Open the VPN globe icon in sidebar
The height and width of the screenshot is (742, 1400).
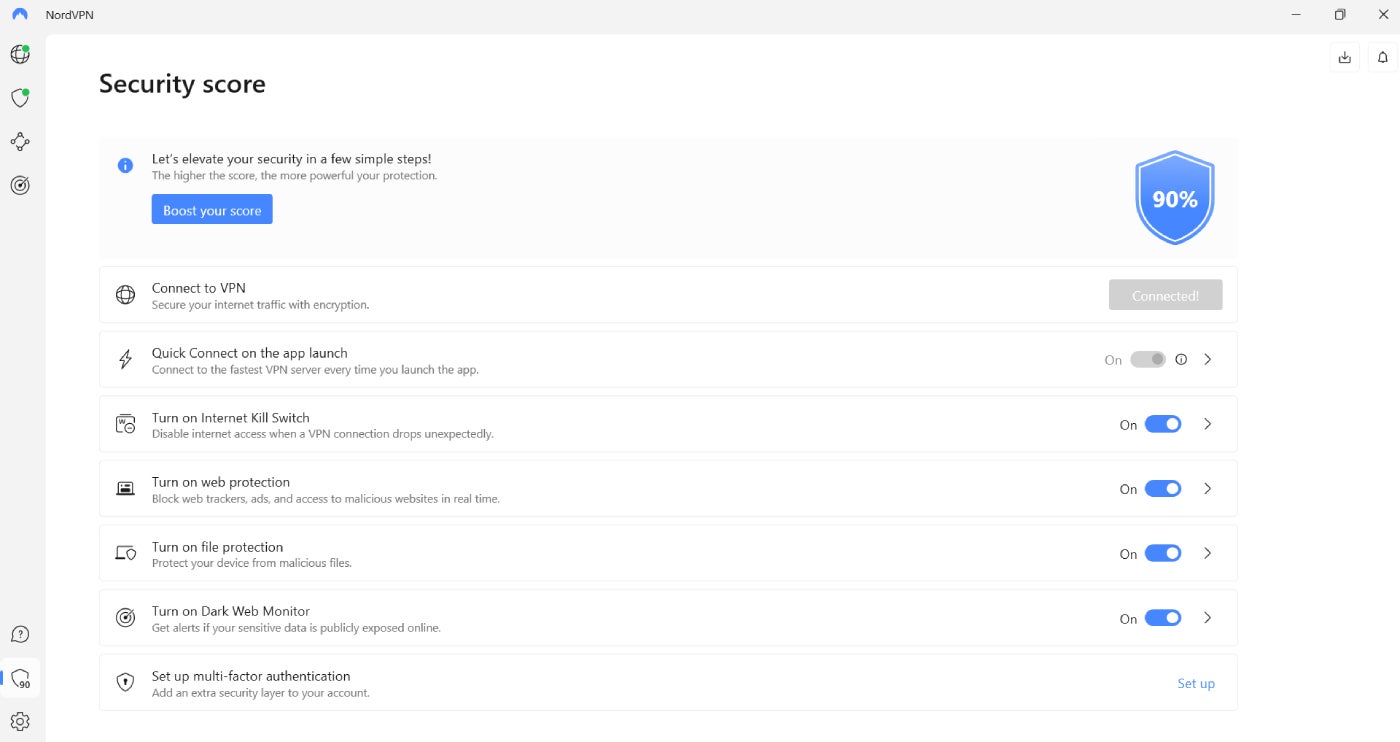click(x=20, y=54)
